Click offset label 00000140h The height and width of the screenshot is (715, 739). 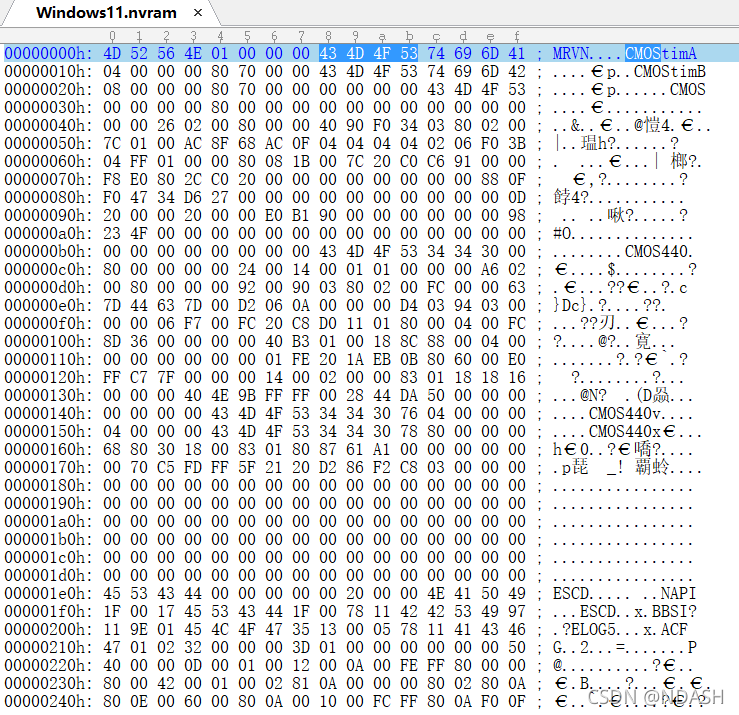point(48,413)
